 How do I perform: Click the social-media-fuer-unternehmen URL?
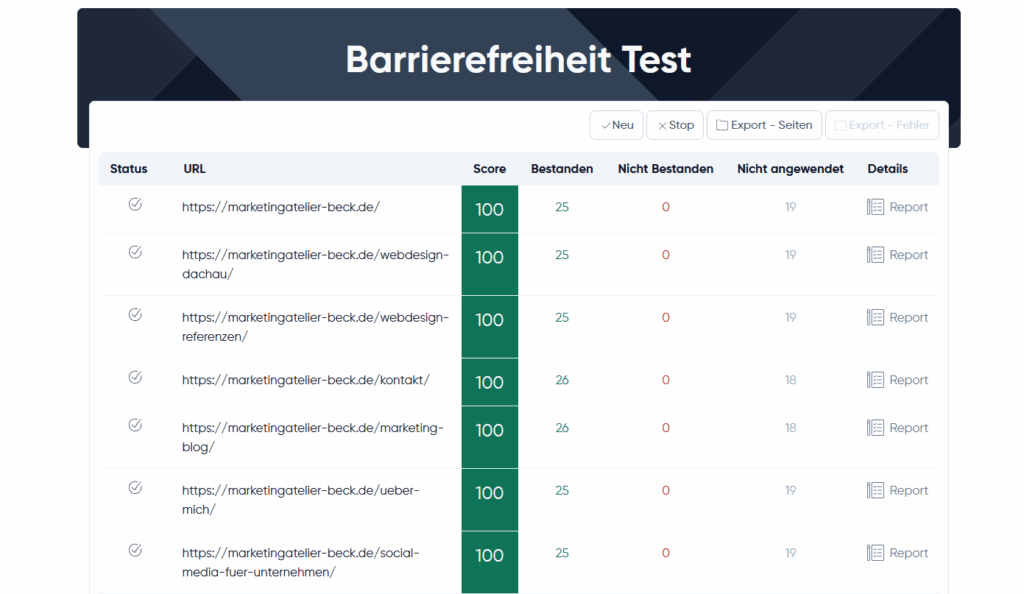pos(300,563)
